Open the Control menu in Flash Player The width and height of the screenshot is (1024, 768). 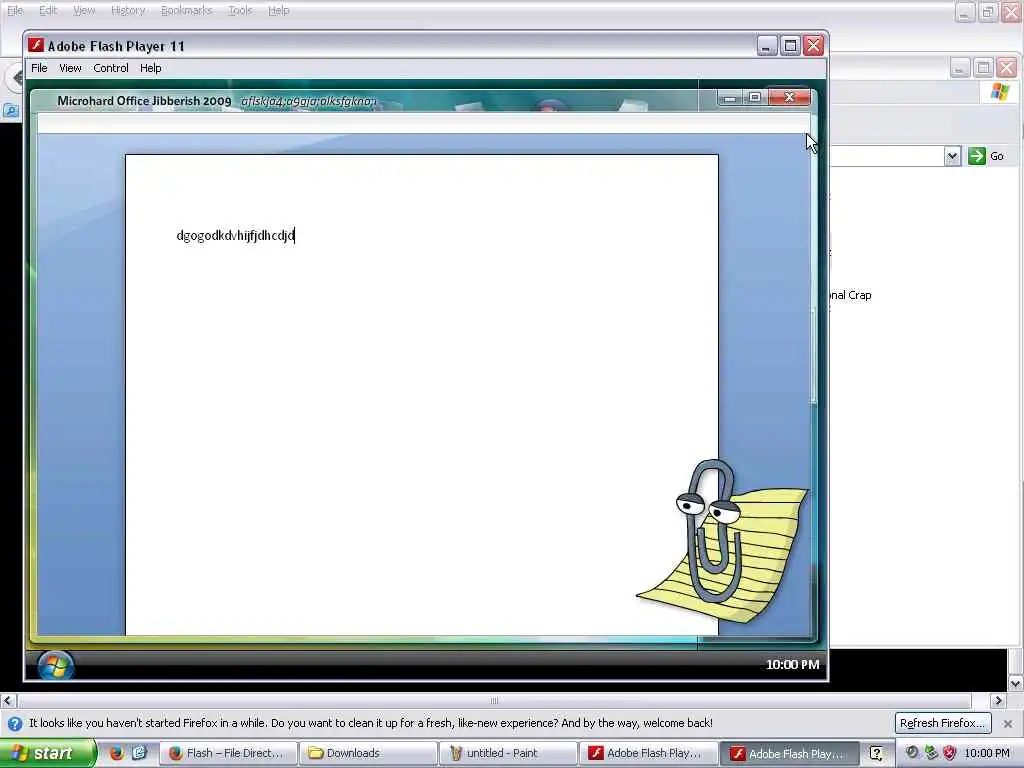[111, 68]
